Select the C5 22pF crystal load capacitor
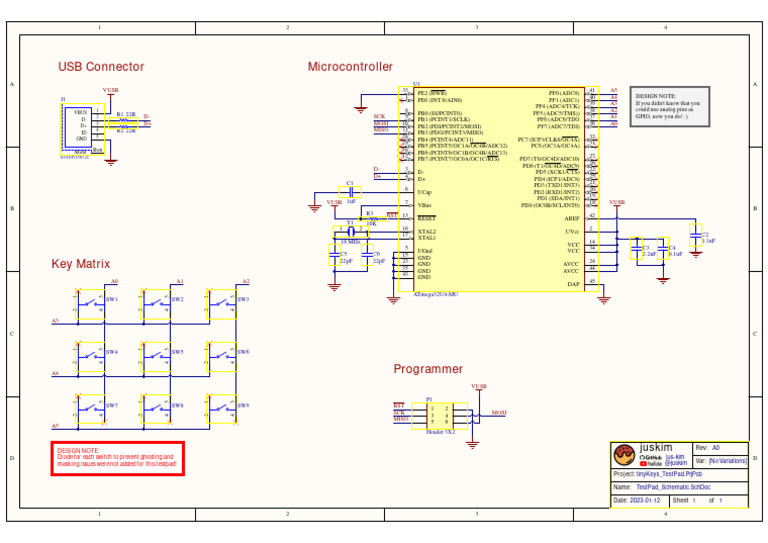This screenshot has width=768, height=543. 335,255
